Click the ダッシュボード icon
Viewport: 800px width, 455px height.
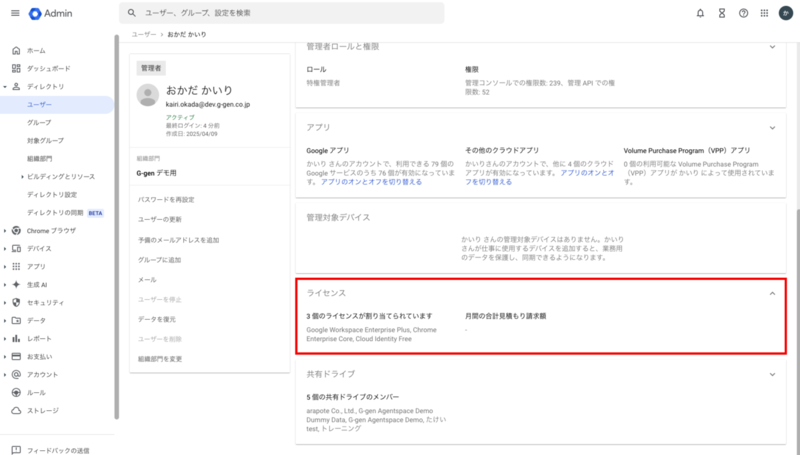(16, 68)
